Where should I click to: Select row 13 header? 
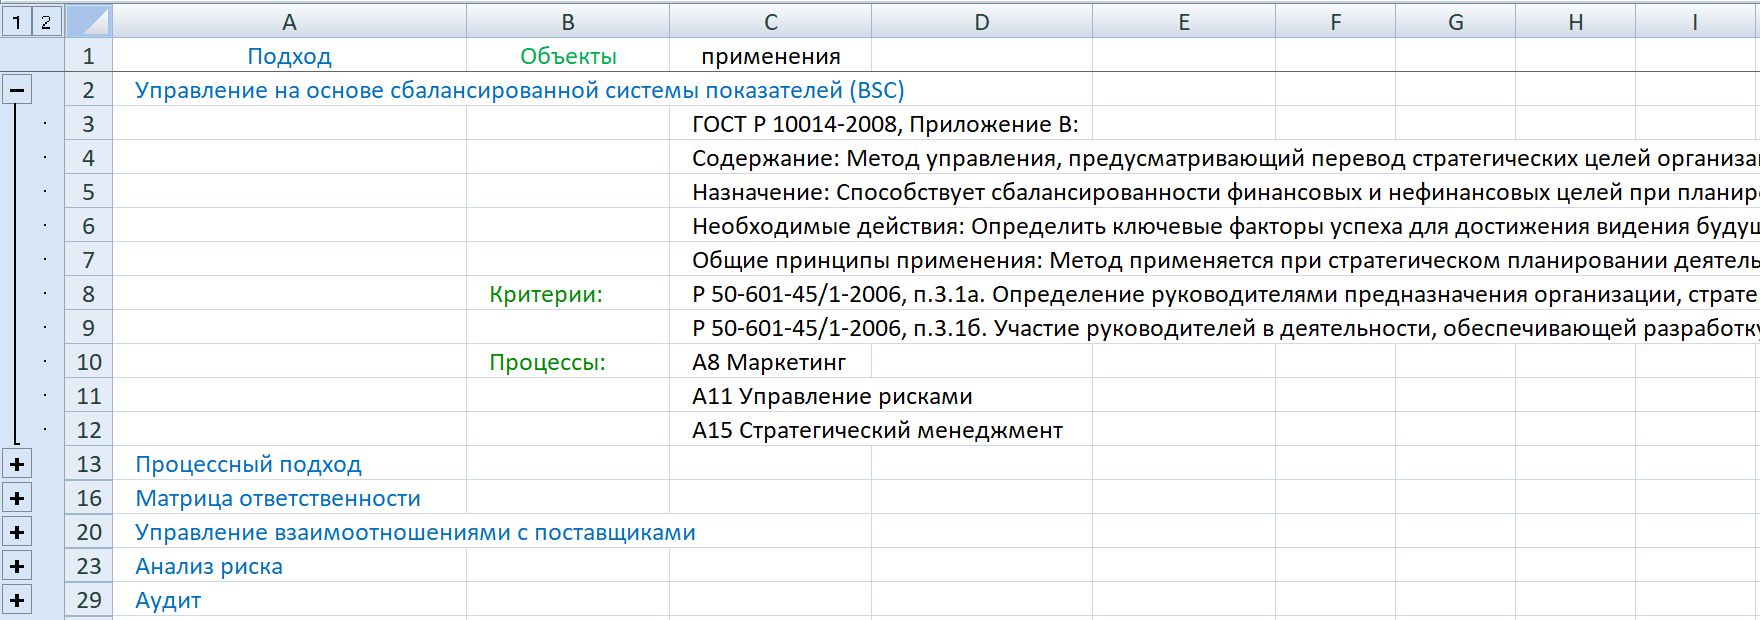89,464
